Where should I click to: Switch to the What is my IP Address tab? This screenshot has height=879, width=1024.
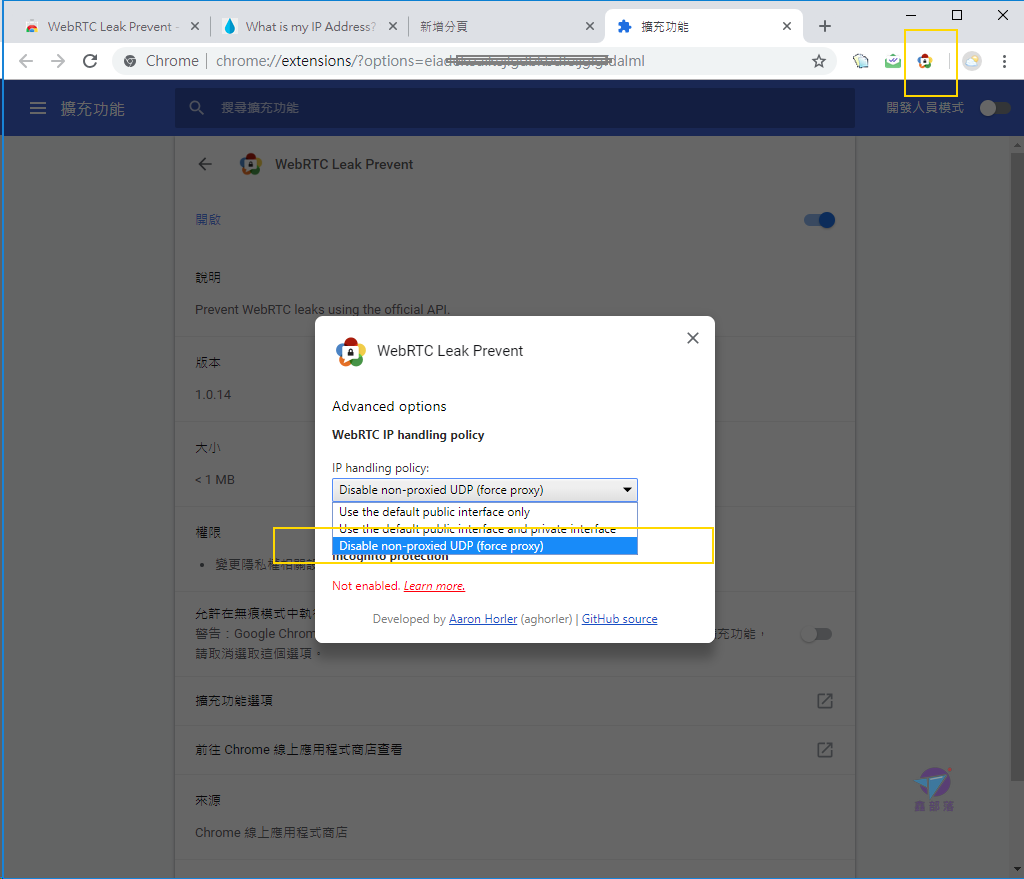pos(310,26)
